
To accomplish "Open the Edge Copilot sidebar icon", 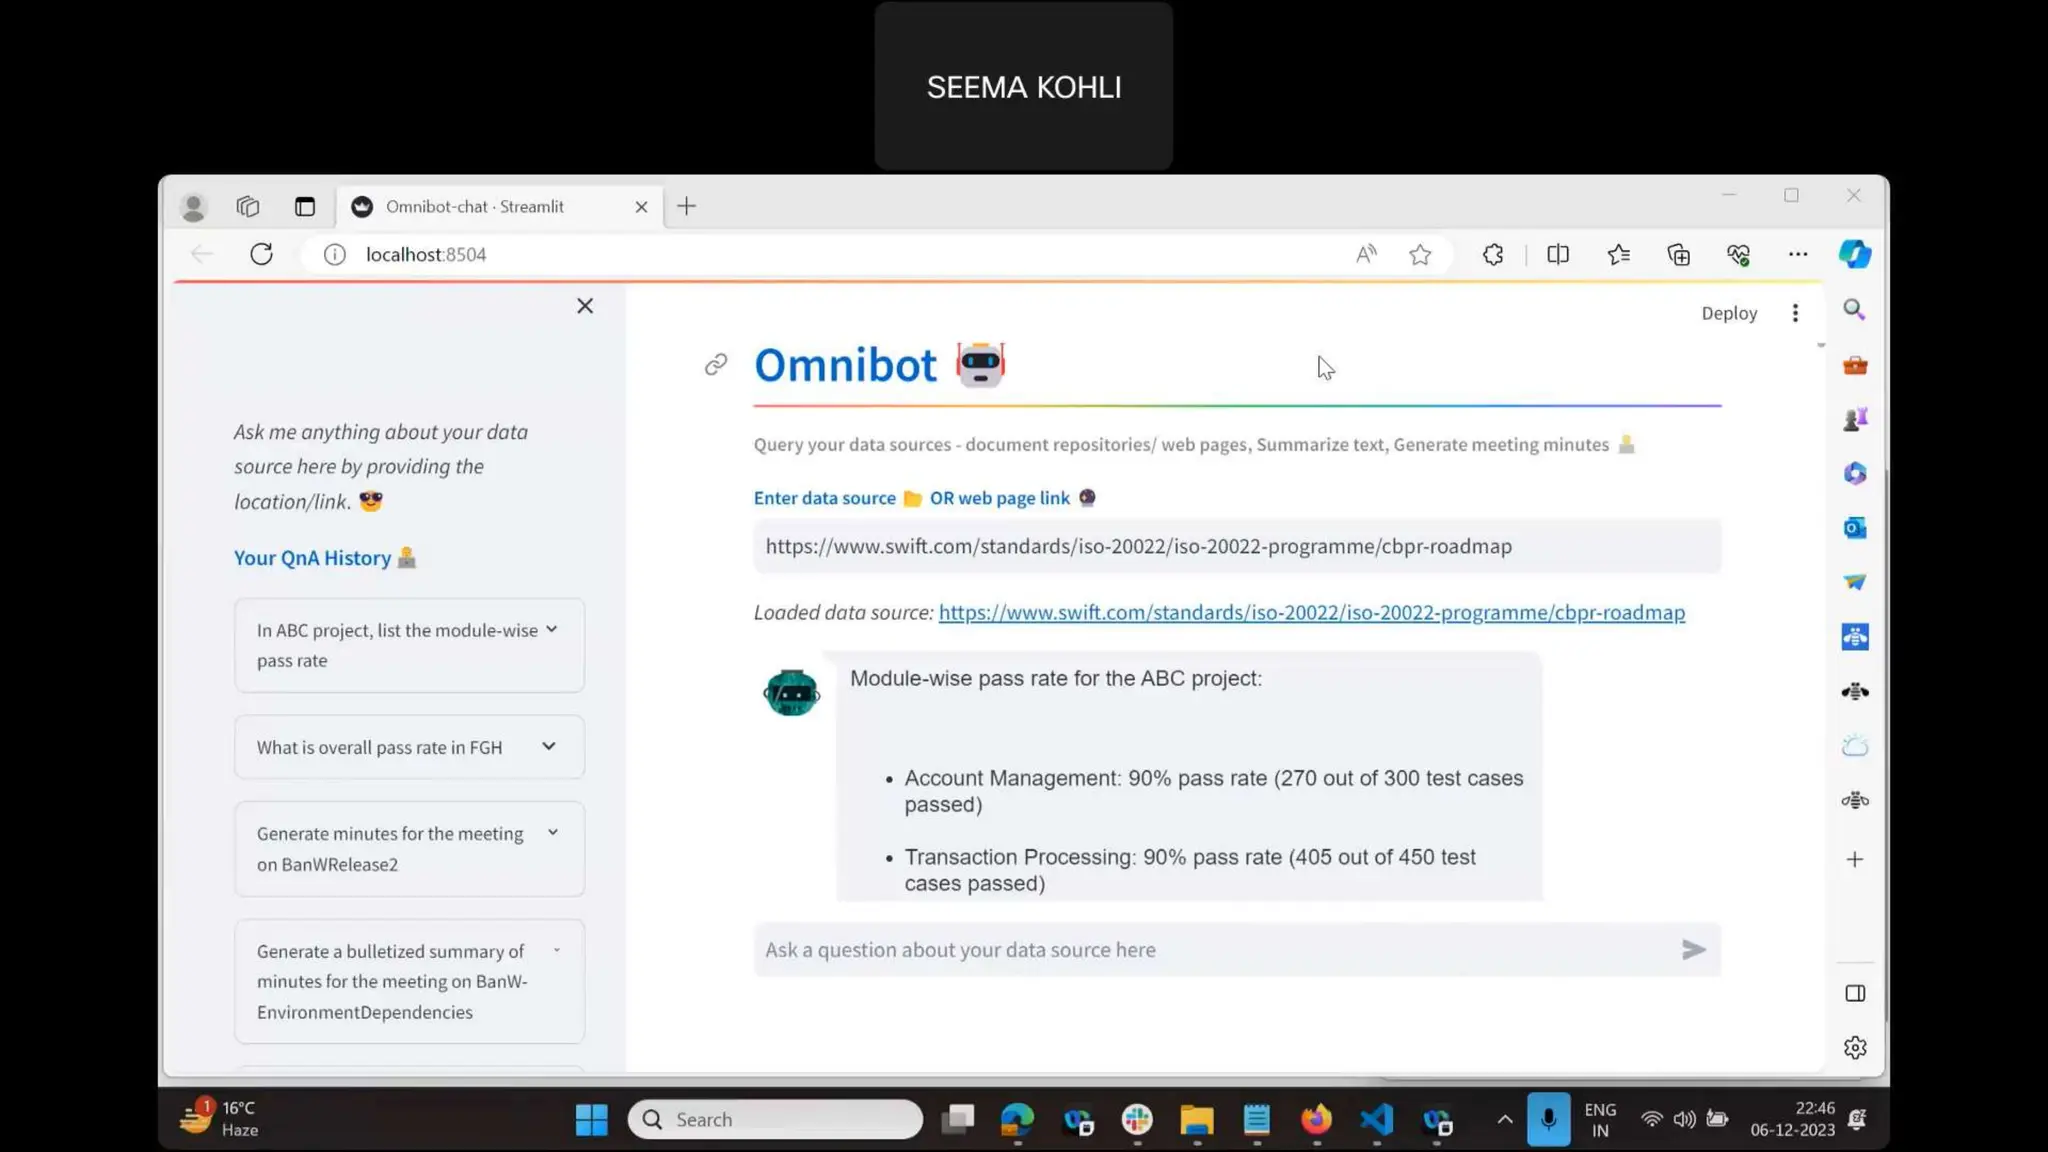I will point(1855,254).
